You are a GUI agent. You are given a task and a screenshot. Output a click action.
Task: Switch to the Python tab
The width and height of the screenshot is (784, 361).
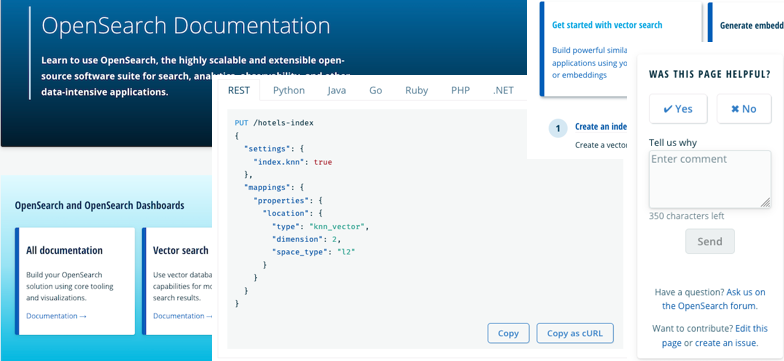[289, 90]
